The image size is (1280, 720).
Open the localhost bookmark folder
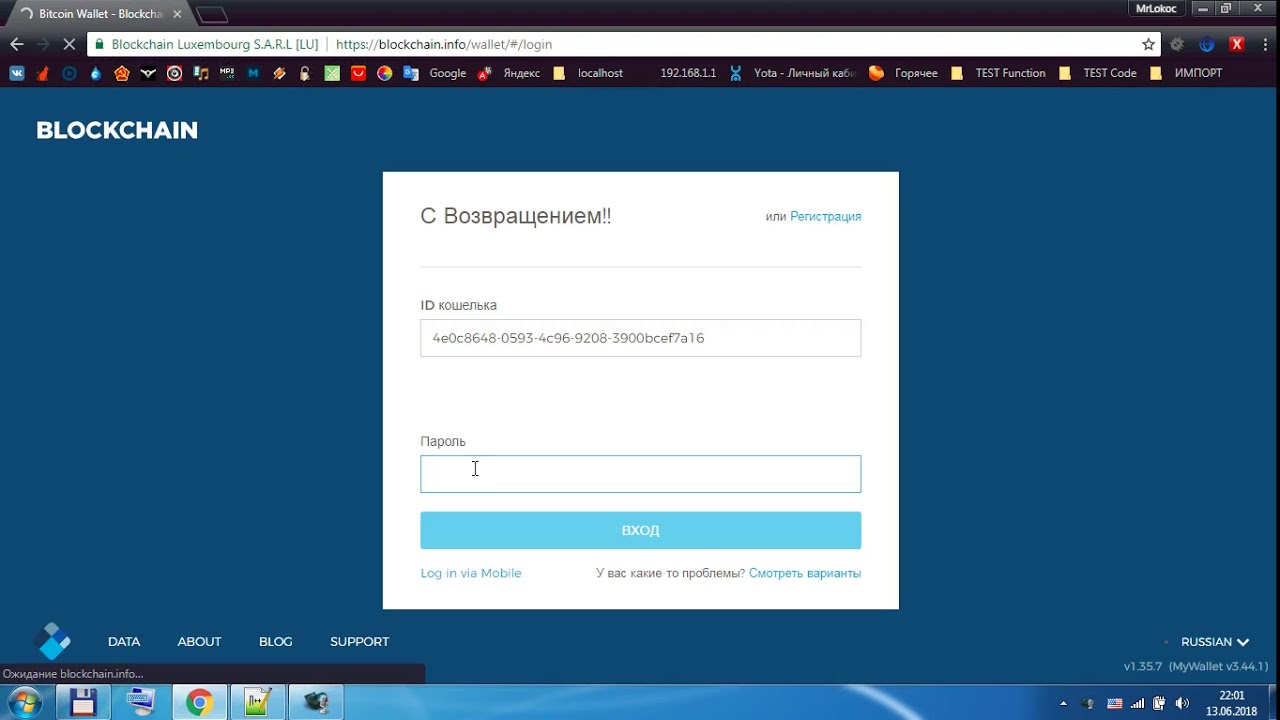pos(588,73)
